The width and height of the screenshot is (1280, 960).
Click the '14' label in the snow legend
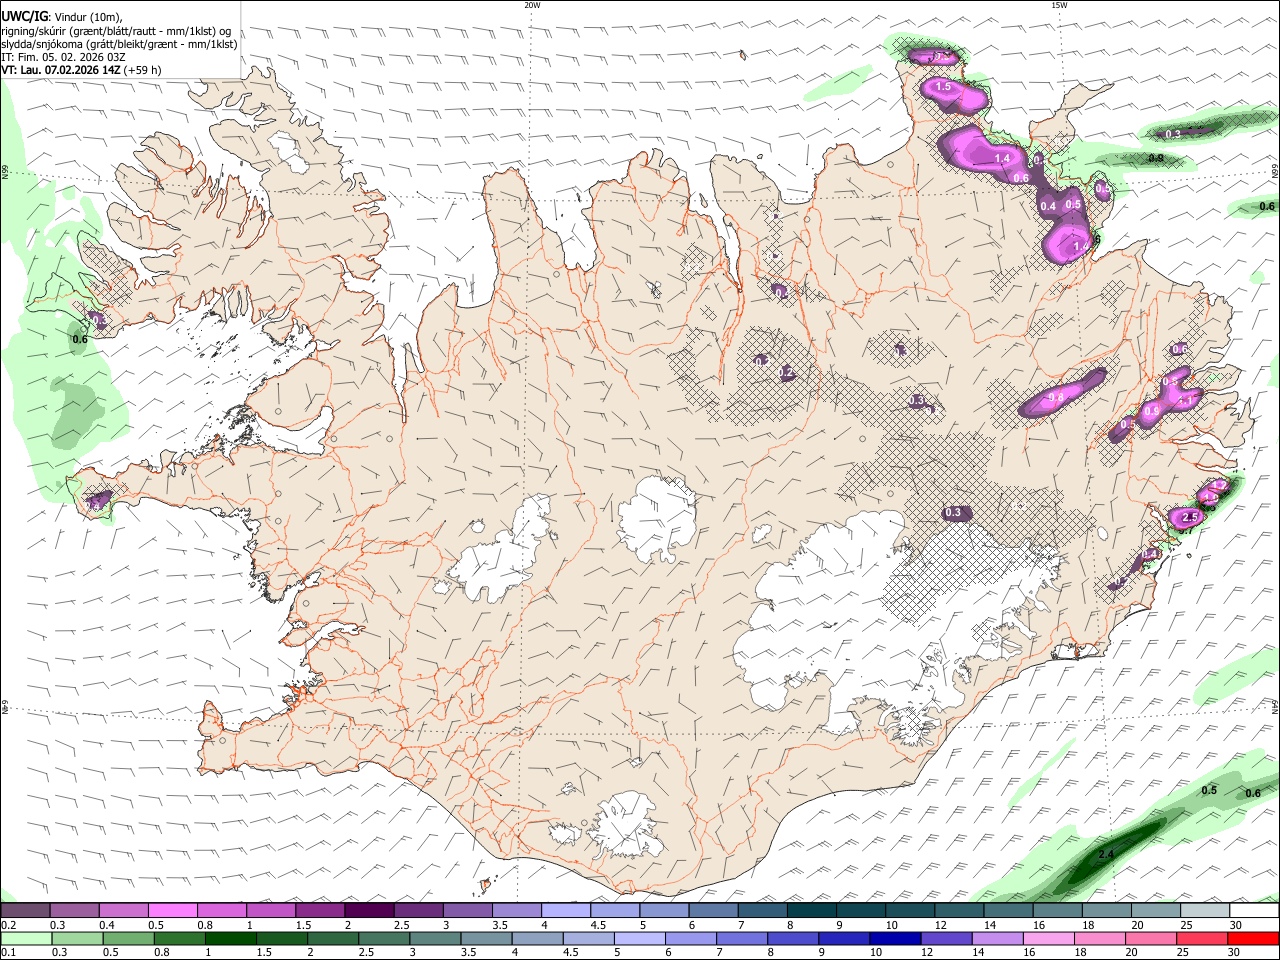click(989, 925)
